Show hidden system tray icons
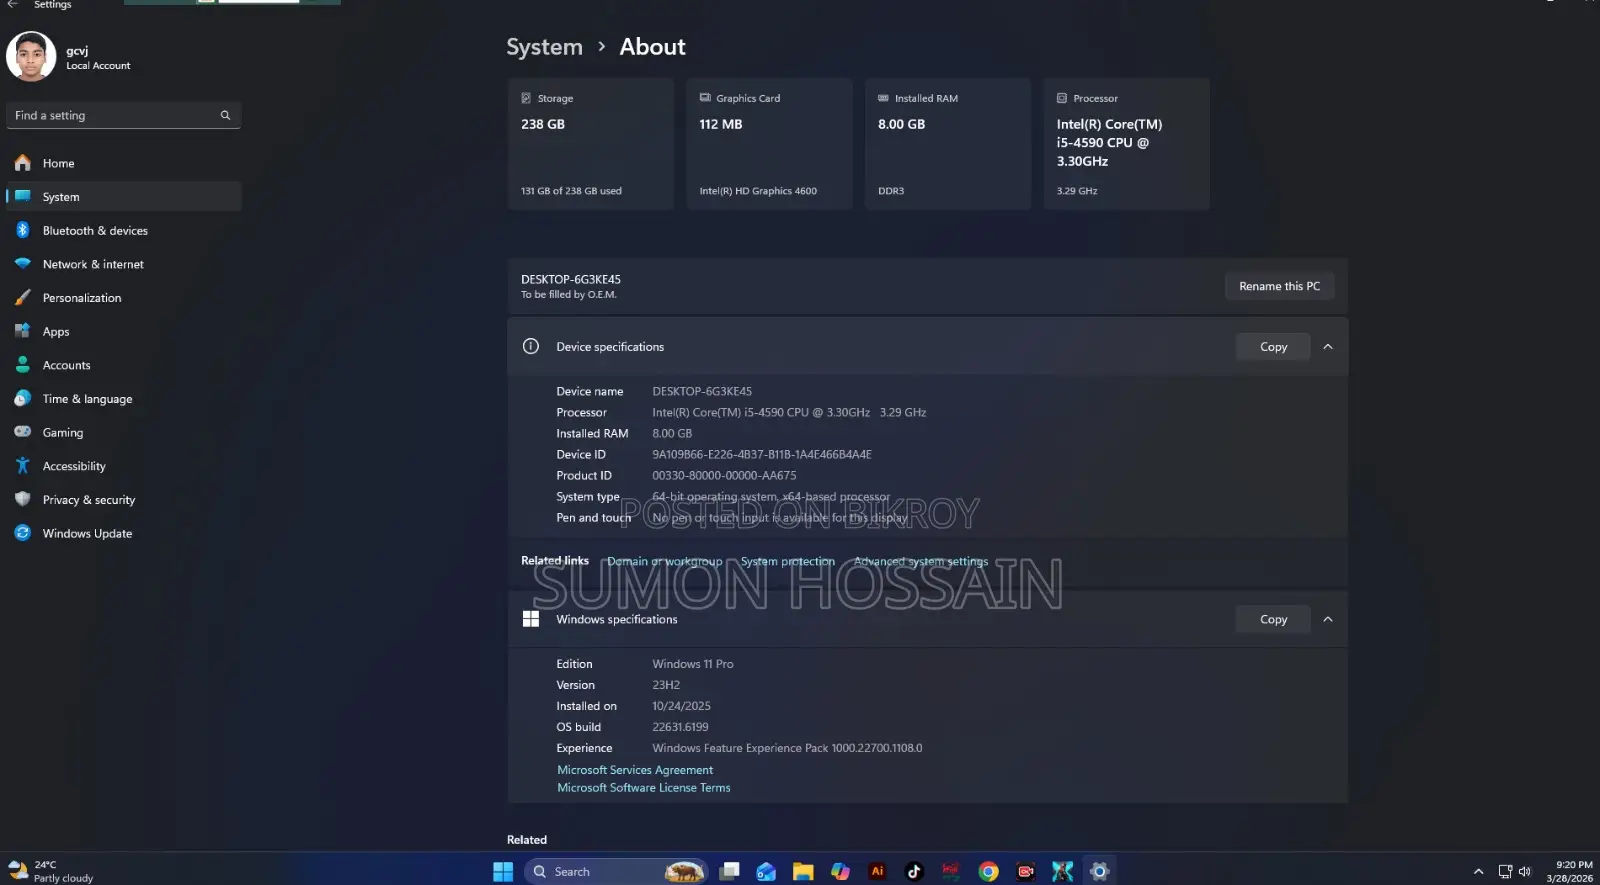This screenshot has width=1600, height=885. tap(1478, 872)
